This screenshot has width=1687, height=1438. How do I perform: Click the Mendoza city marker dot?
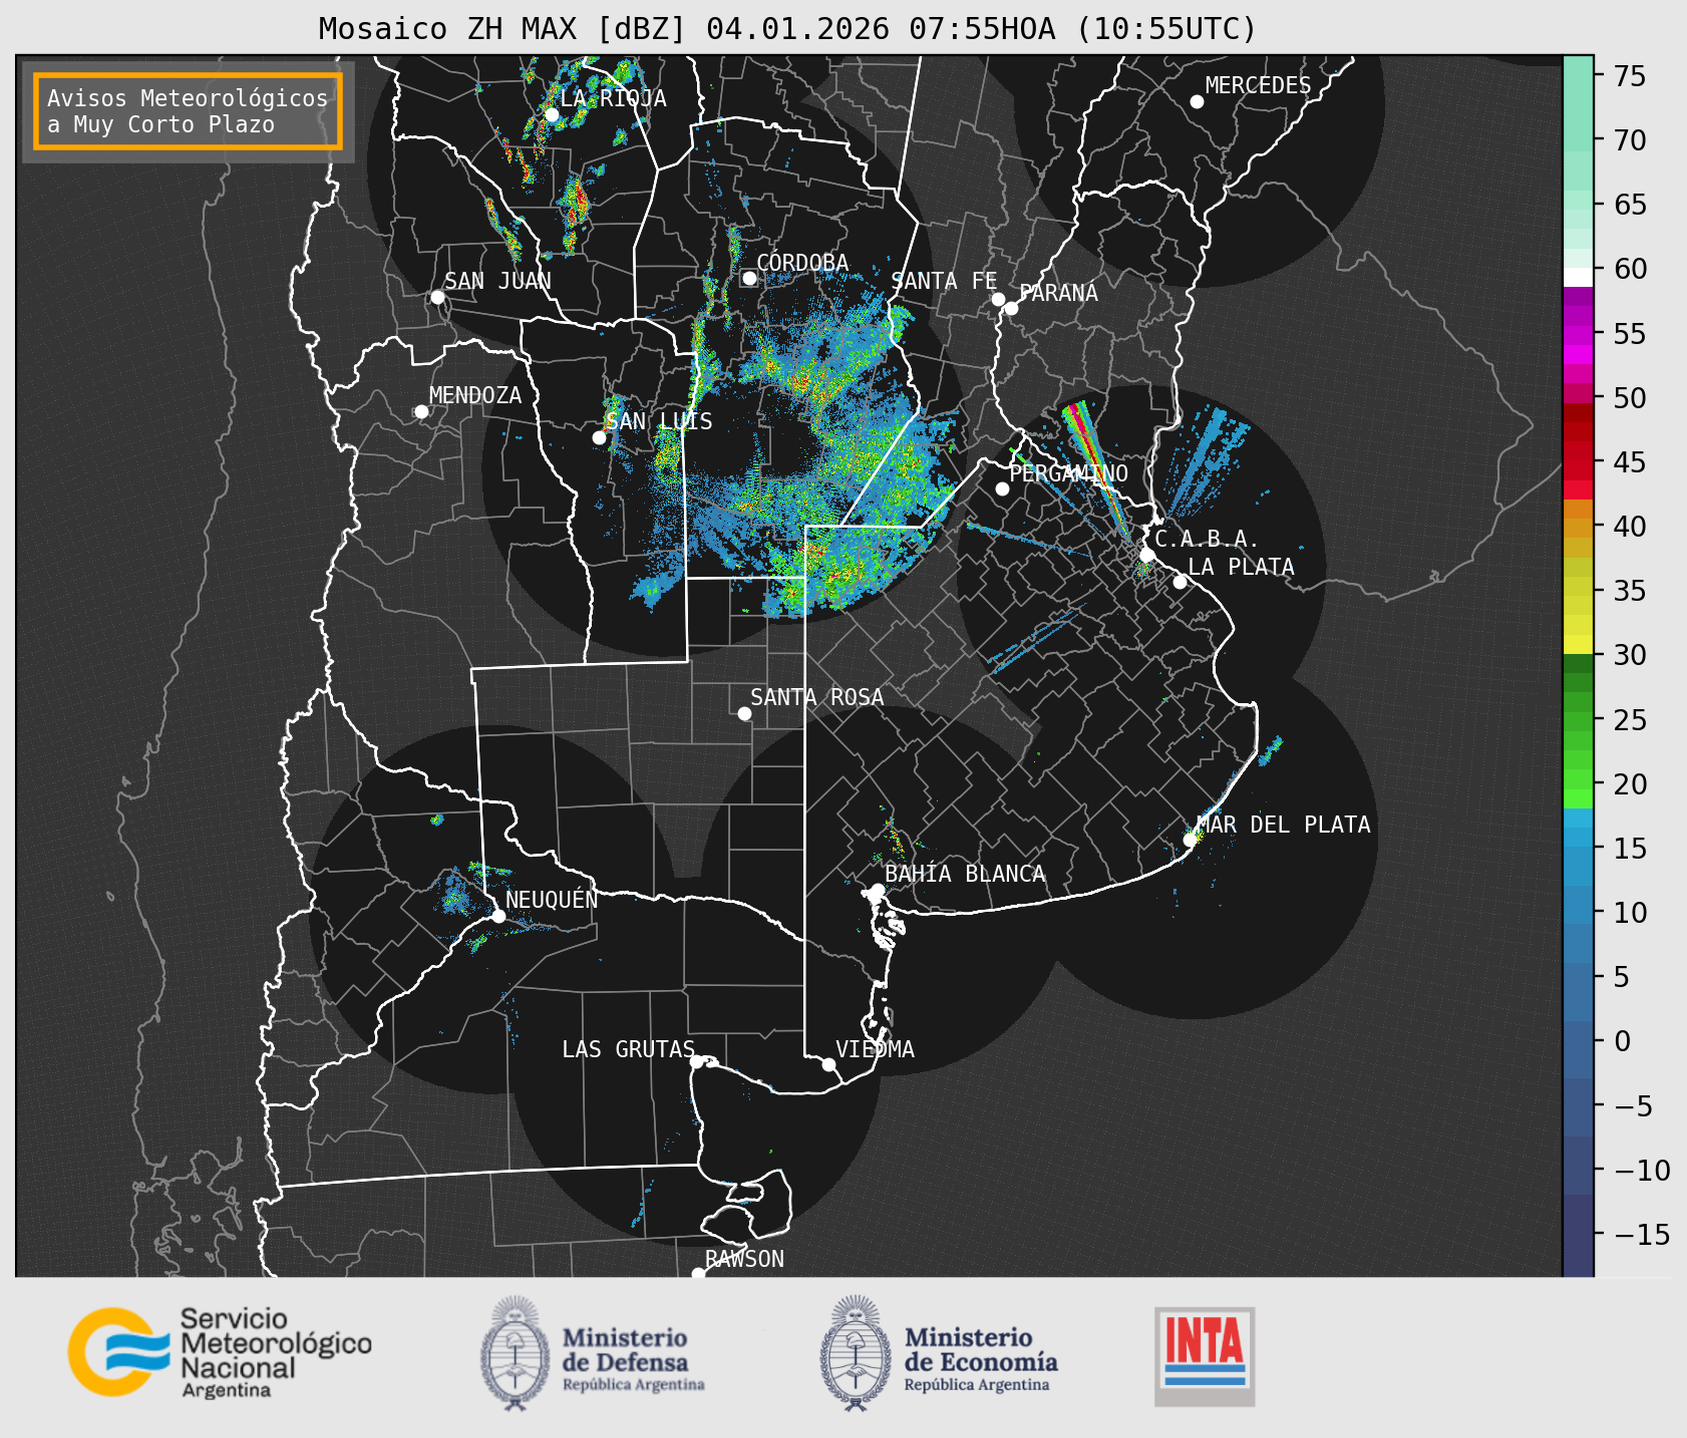coord(421,412)
